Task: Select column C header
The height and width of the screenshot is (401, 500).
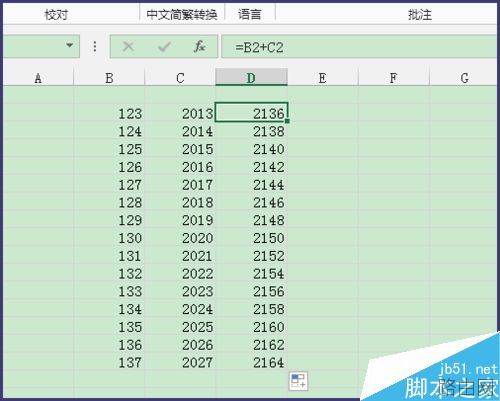Action: click(x=180, y=78)
